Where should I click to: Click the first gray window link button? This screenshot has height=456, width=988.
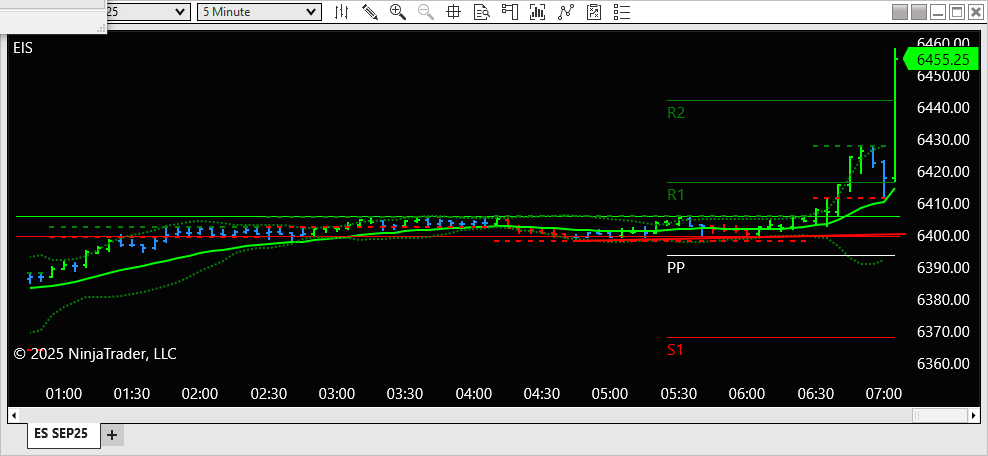click(900, 12)
